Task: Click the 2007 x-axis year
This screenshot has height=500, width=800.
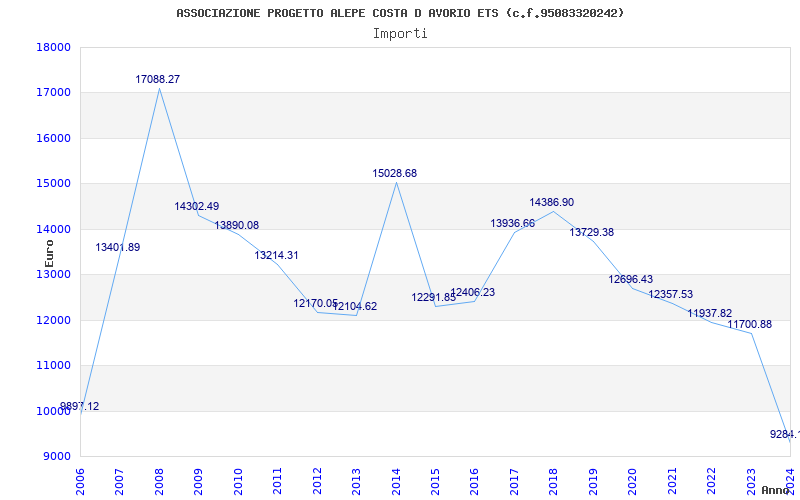Action: click(x=119, y=482)
